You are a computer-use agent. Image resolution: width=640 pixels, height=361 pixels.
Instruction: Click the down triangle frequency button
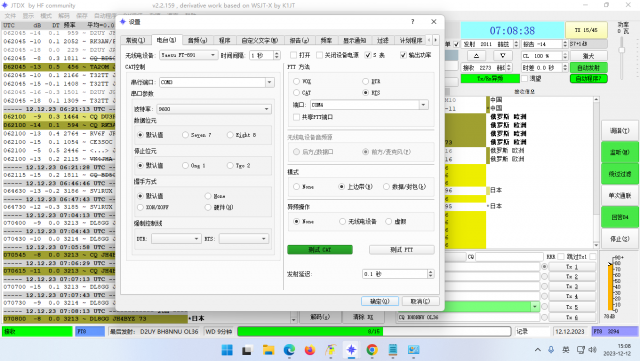502,56
